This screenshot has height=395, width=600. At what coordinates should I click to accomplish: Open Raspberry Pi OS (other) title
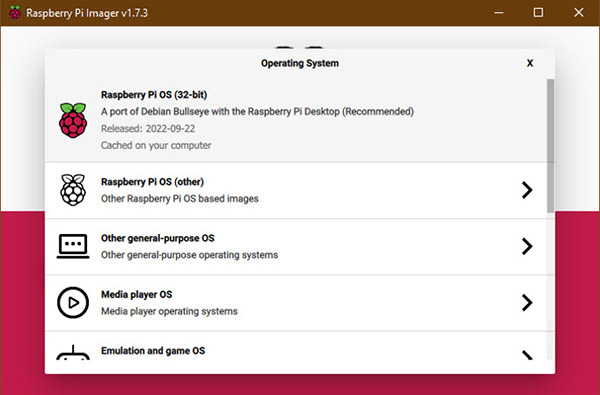pyautogui.click(x=152, y=182)
